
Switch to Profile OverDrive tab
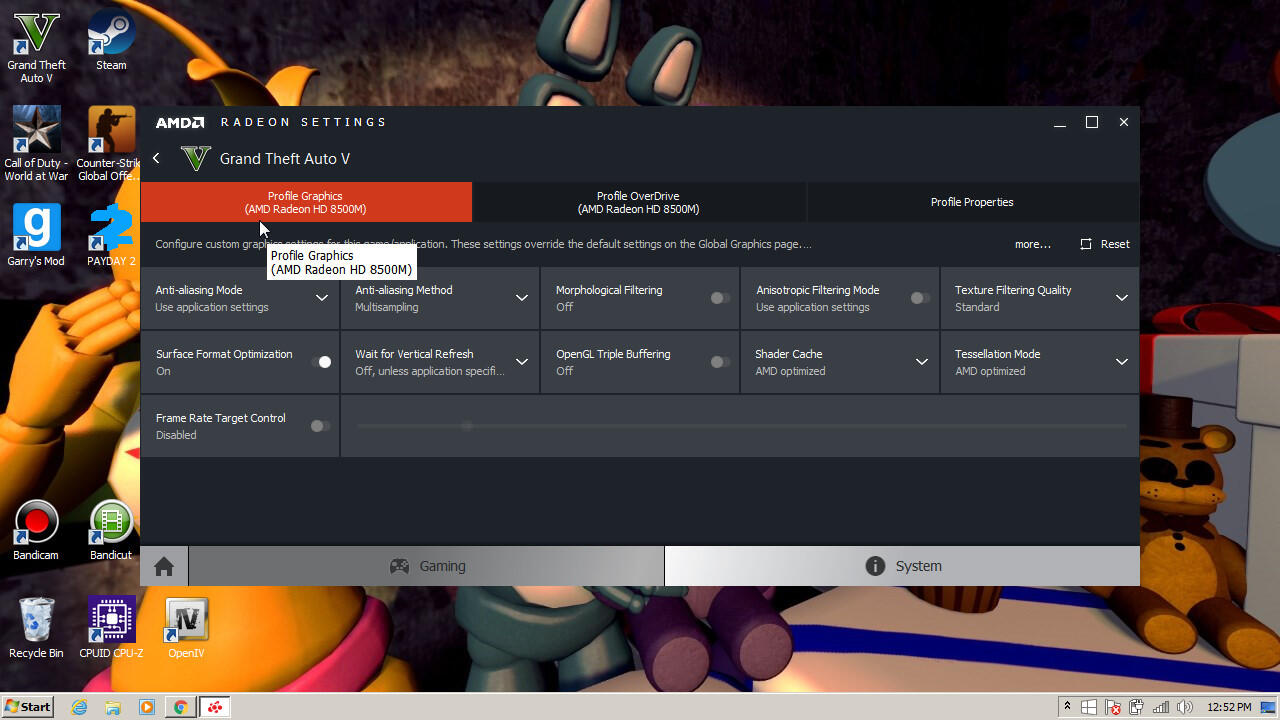639,202
